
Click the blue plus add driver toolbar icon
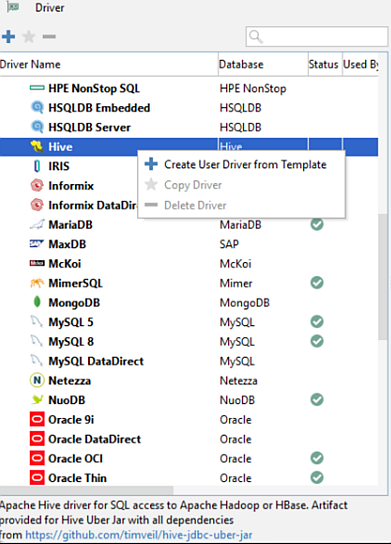(8, 36)
